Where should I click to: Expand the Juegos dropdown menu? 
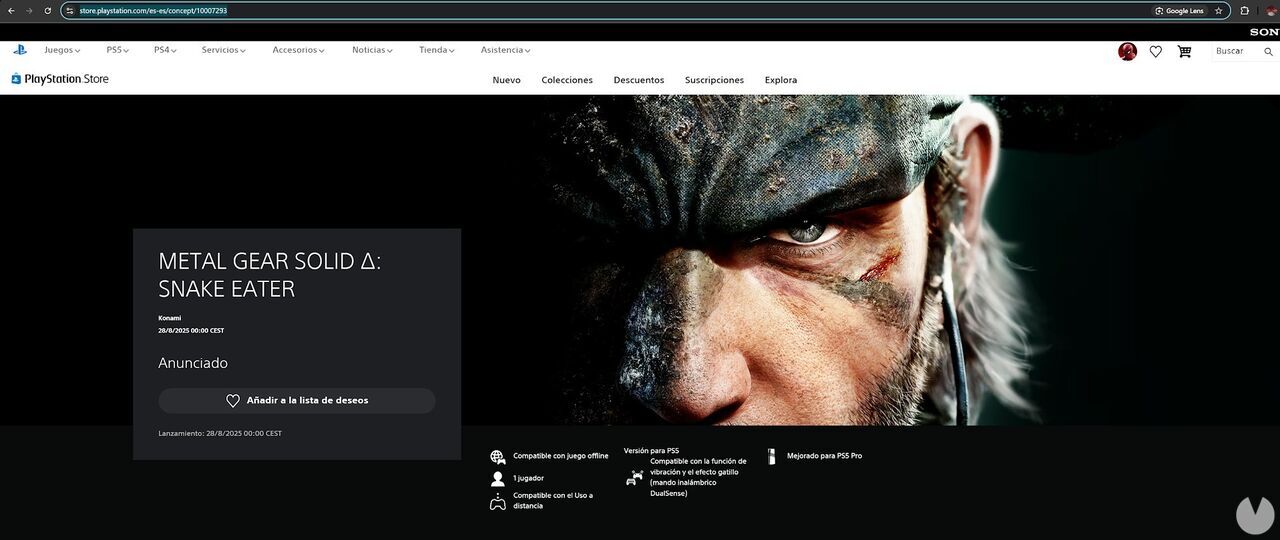pyautogui.click(x=62, y=50)
